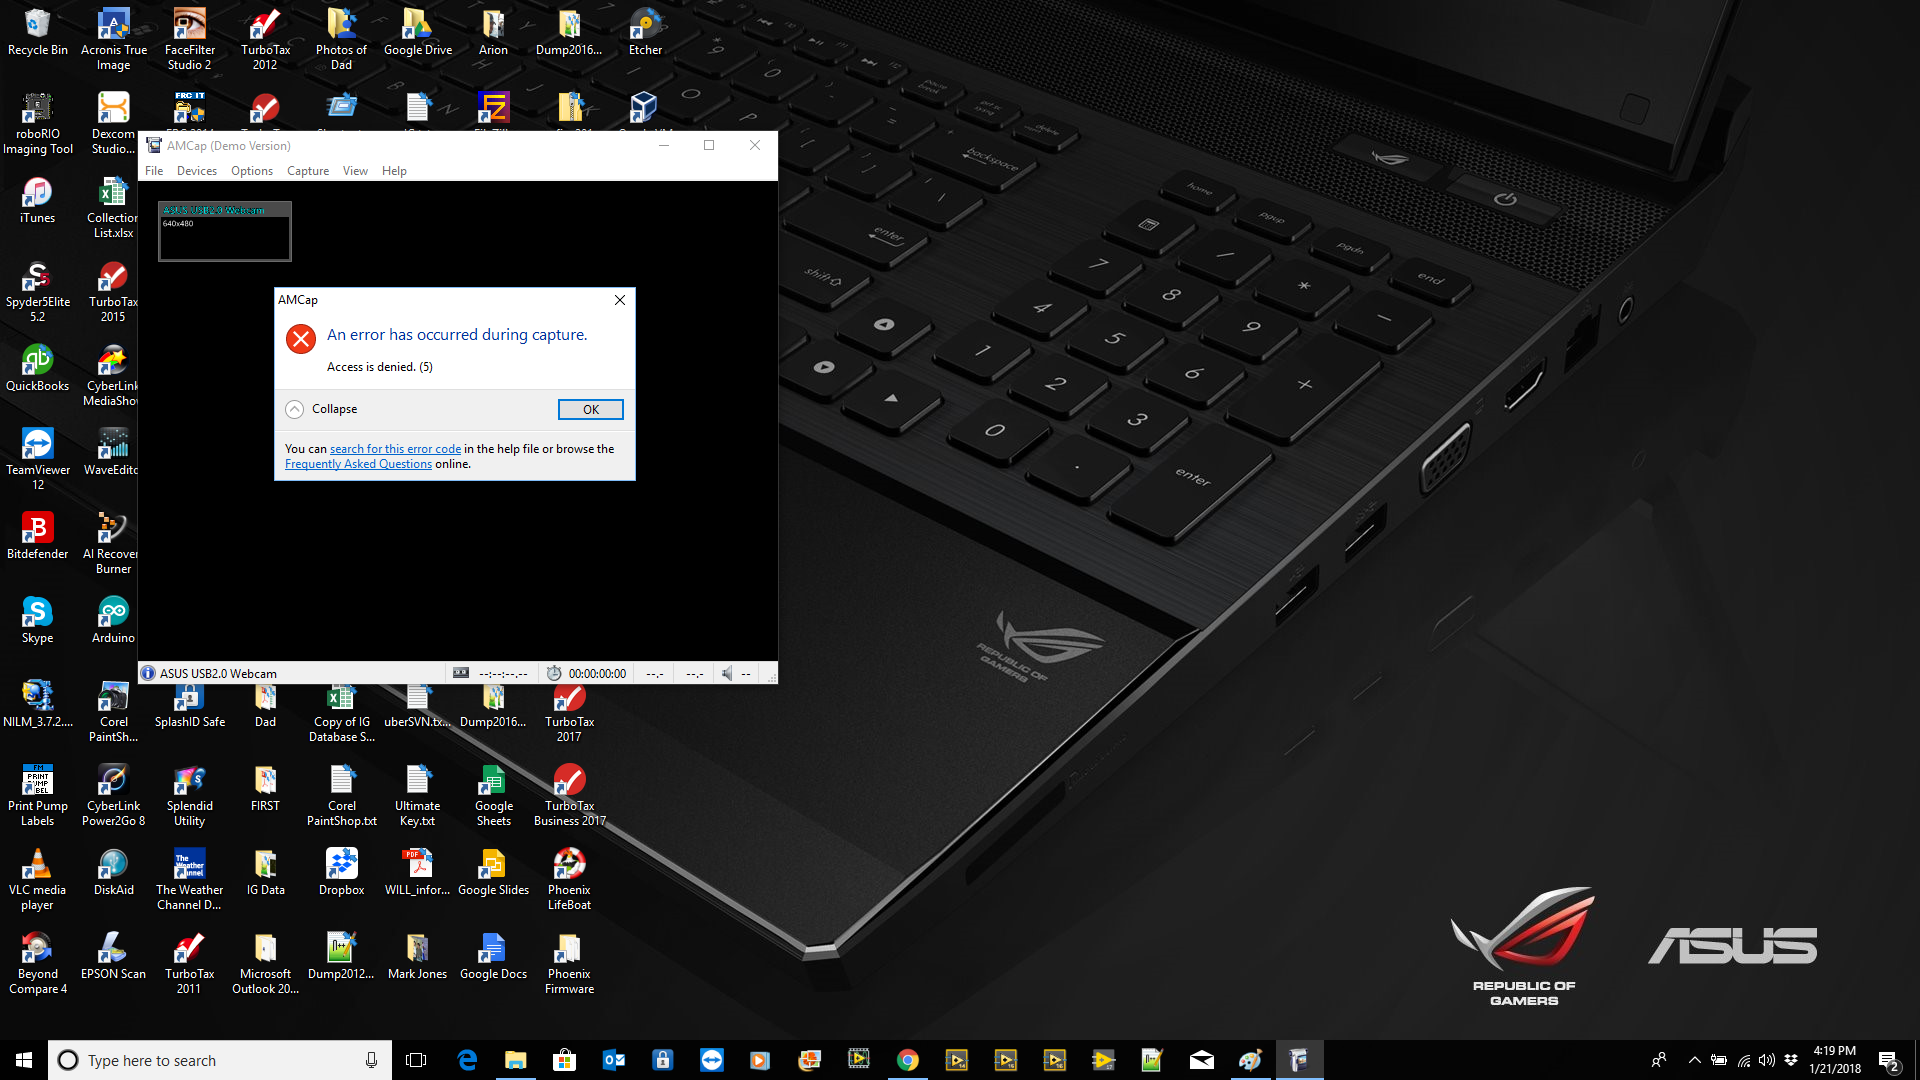The height and width of the screenshot is (1080, 1920).
Task: Select the Phoenix LifeBoat desktop icon
Action: click(x=569, y=879)
